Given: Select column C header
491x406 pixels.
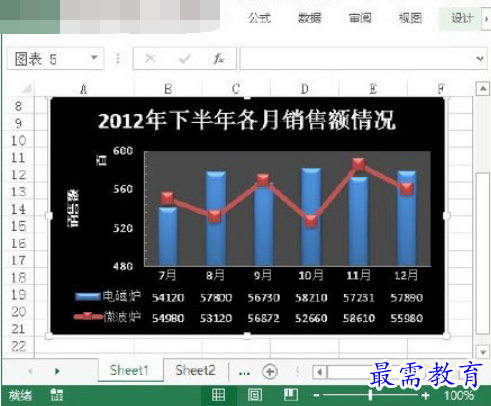Looking at the screenshot, I should [x=236, y=89].
